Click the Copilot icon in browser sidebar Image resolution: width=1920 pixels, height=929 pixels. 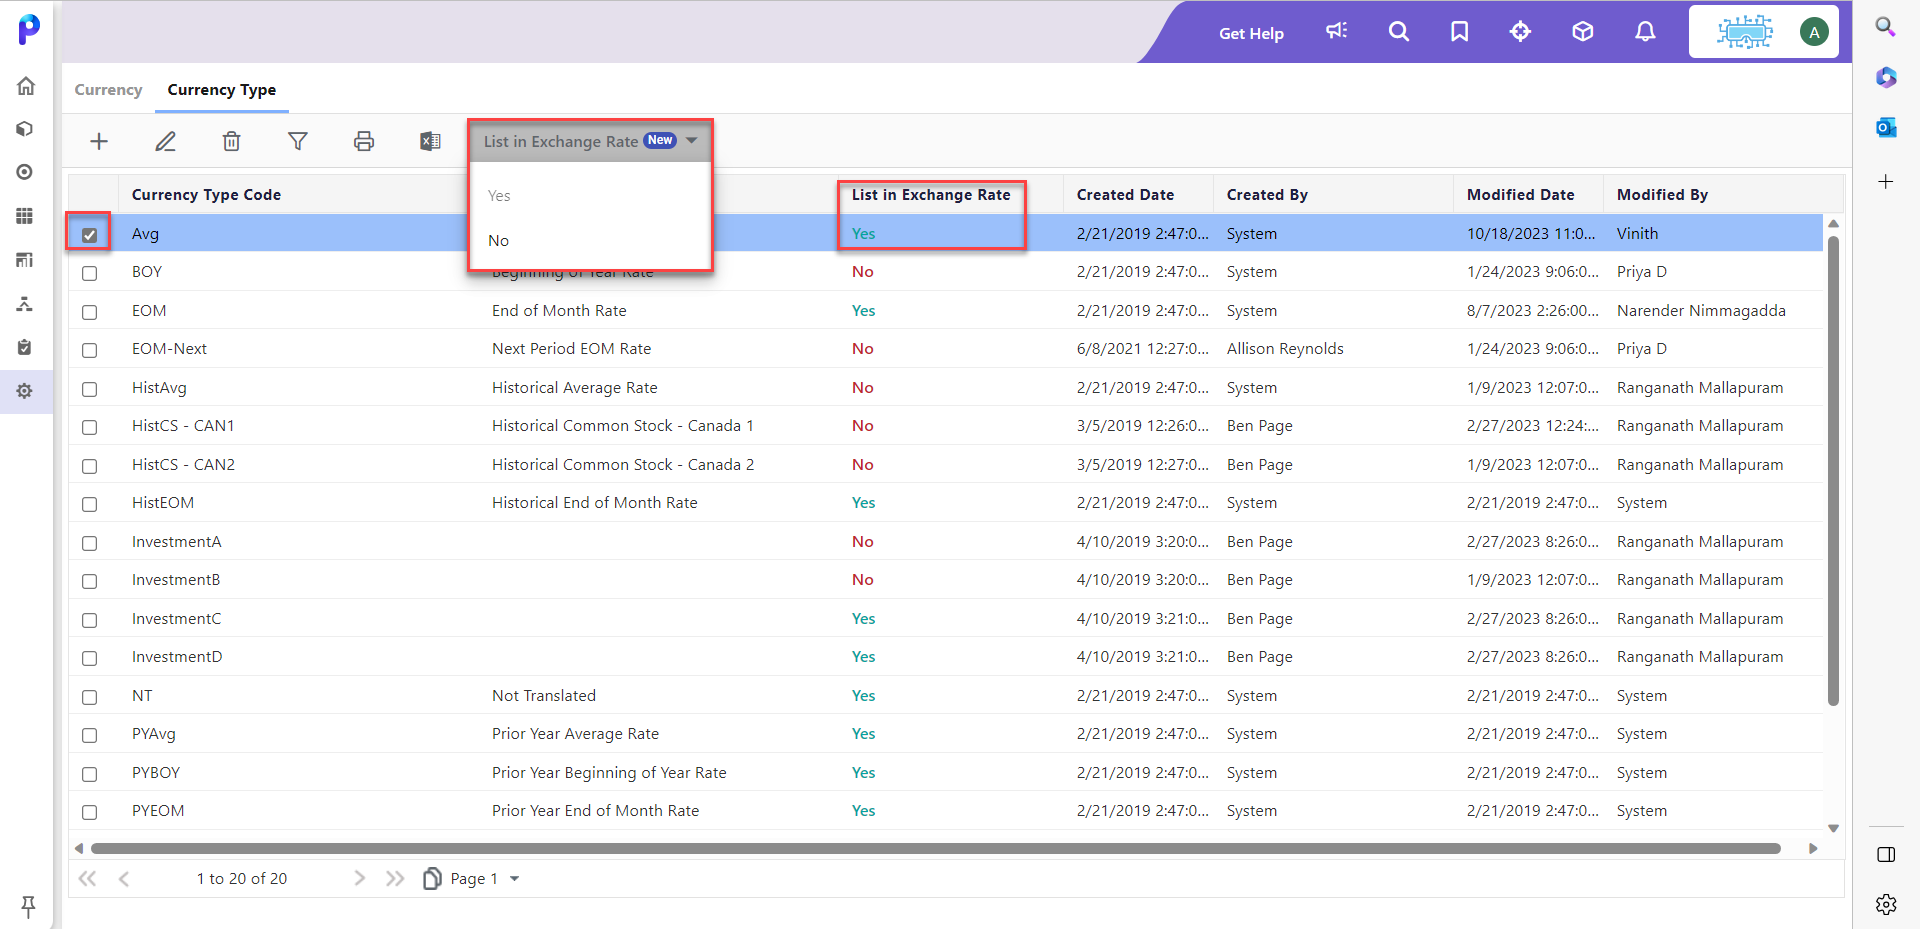pyautogui.click(x=1886, y=77)
